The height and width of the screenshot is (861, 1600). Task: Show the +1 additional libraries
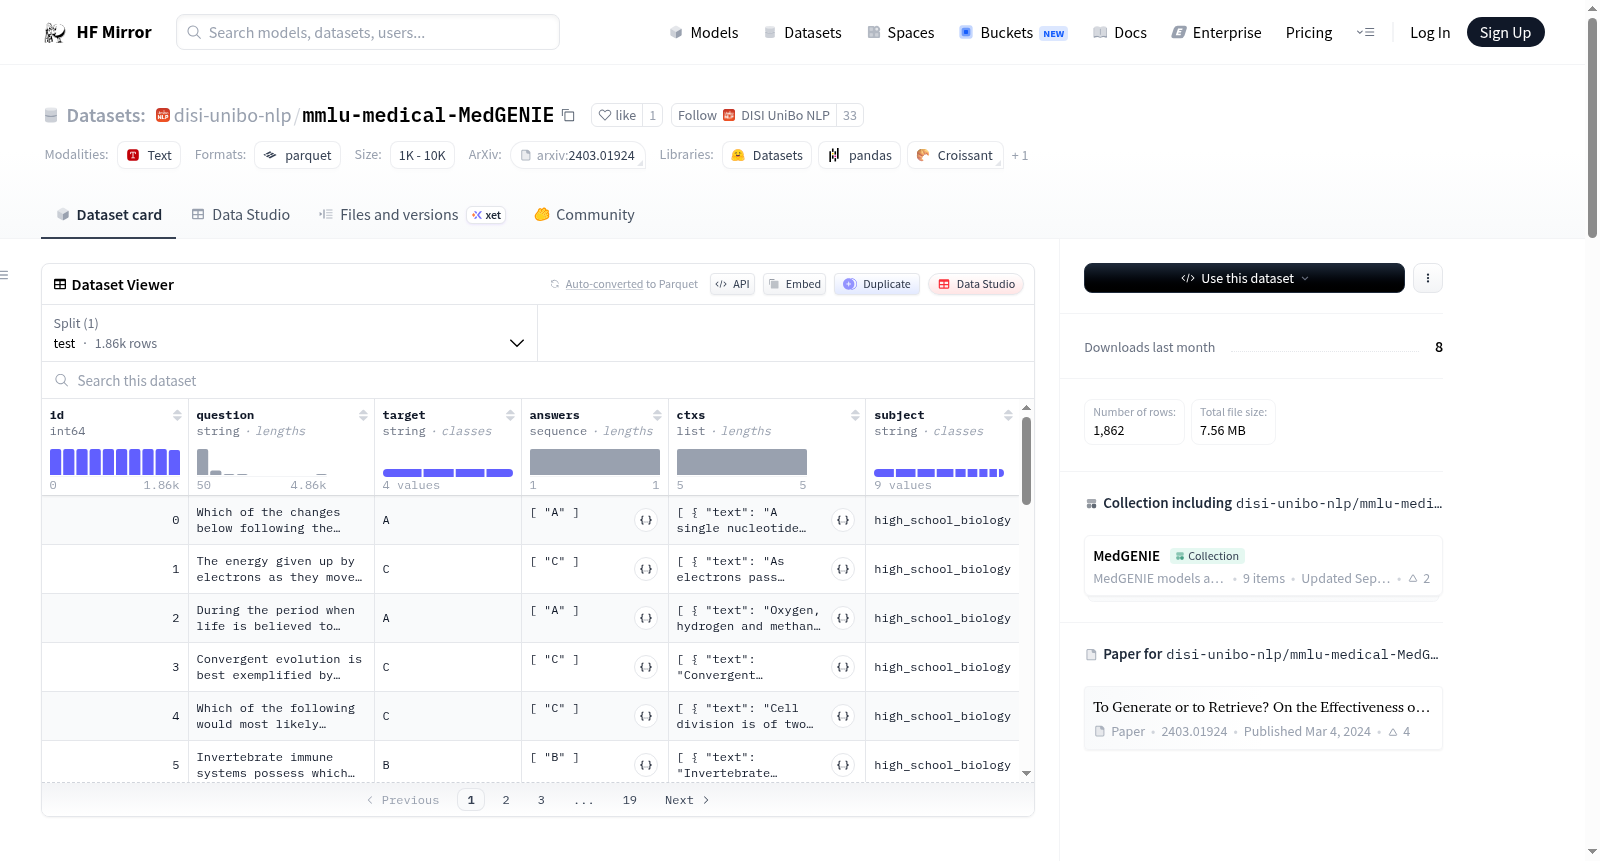pyautogui.click(x=1020, y=156)
